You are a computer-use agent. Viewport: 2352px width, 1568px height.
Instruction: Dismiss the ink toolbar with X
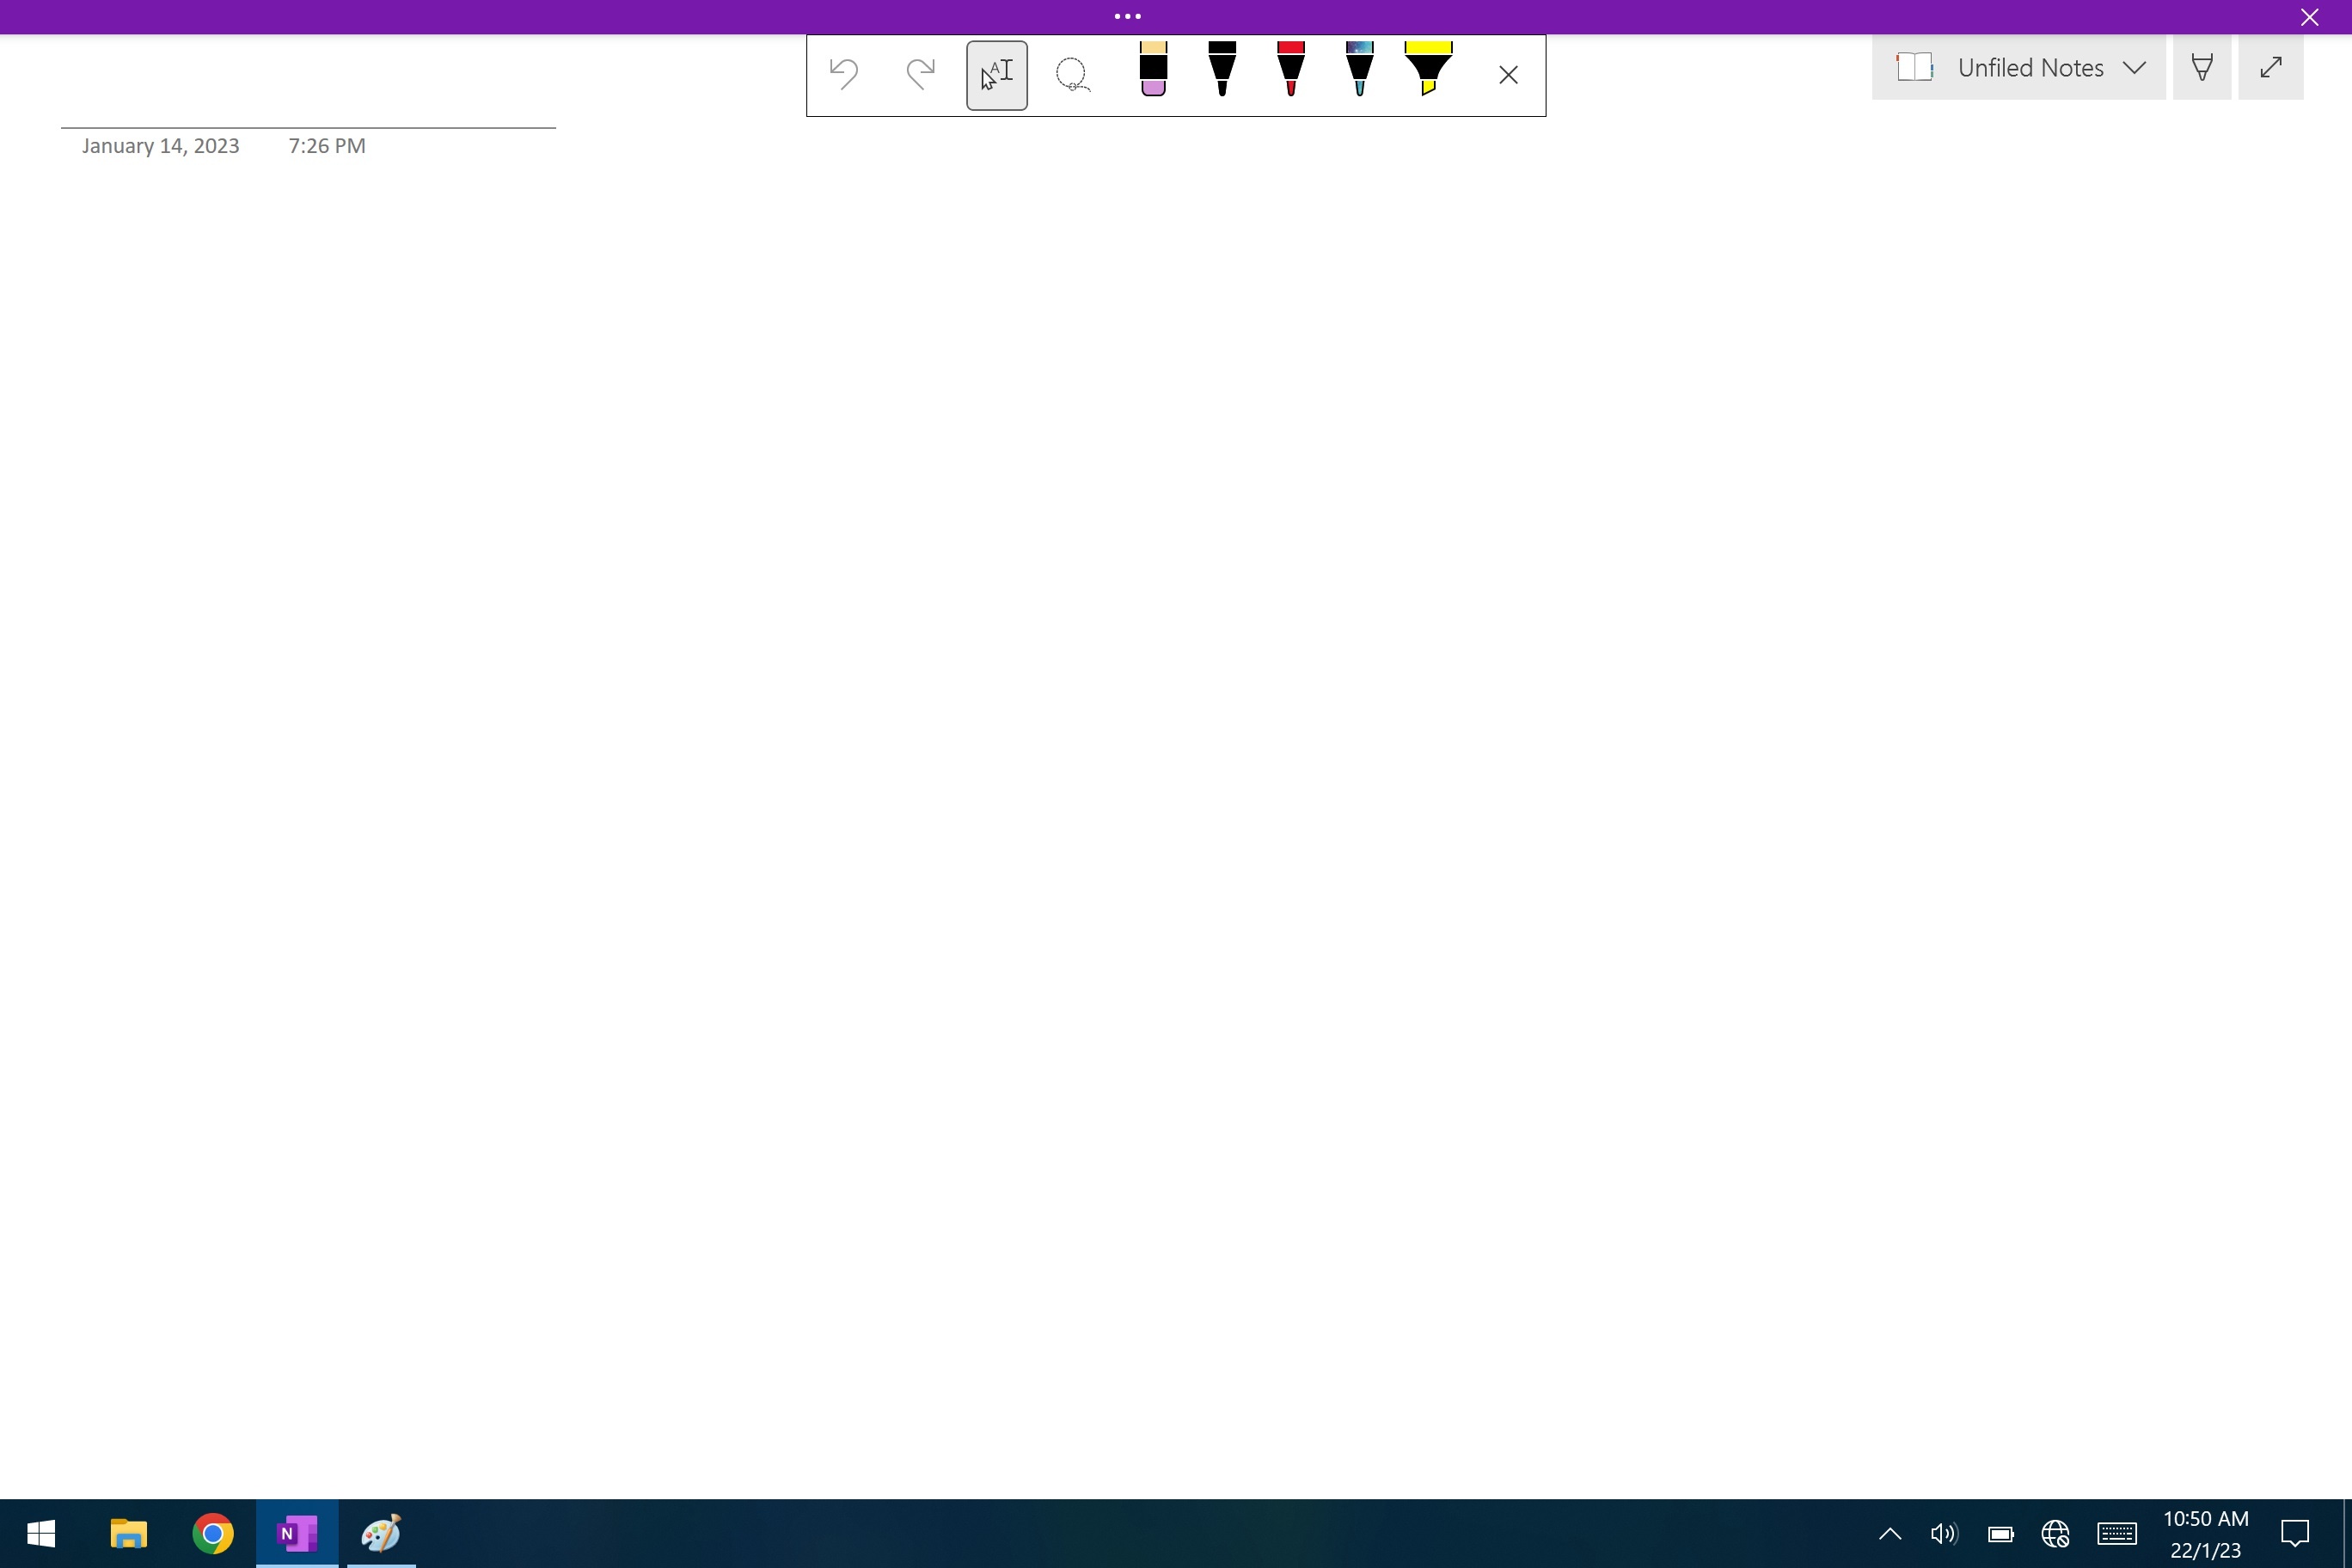pos(1508,74)
